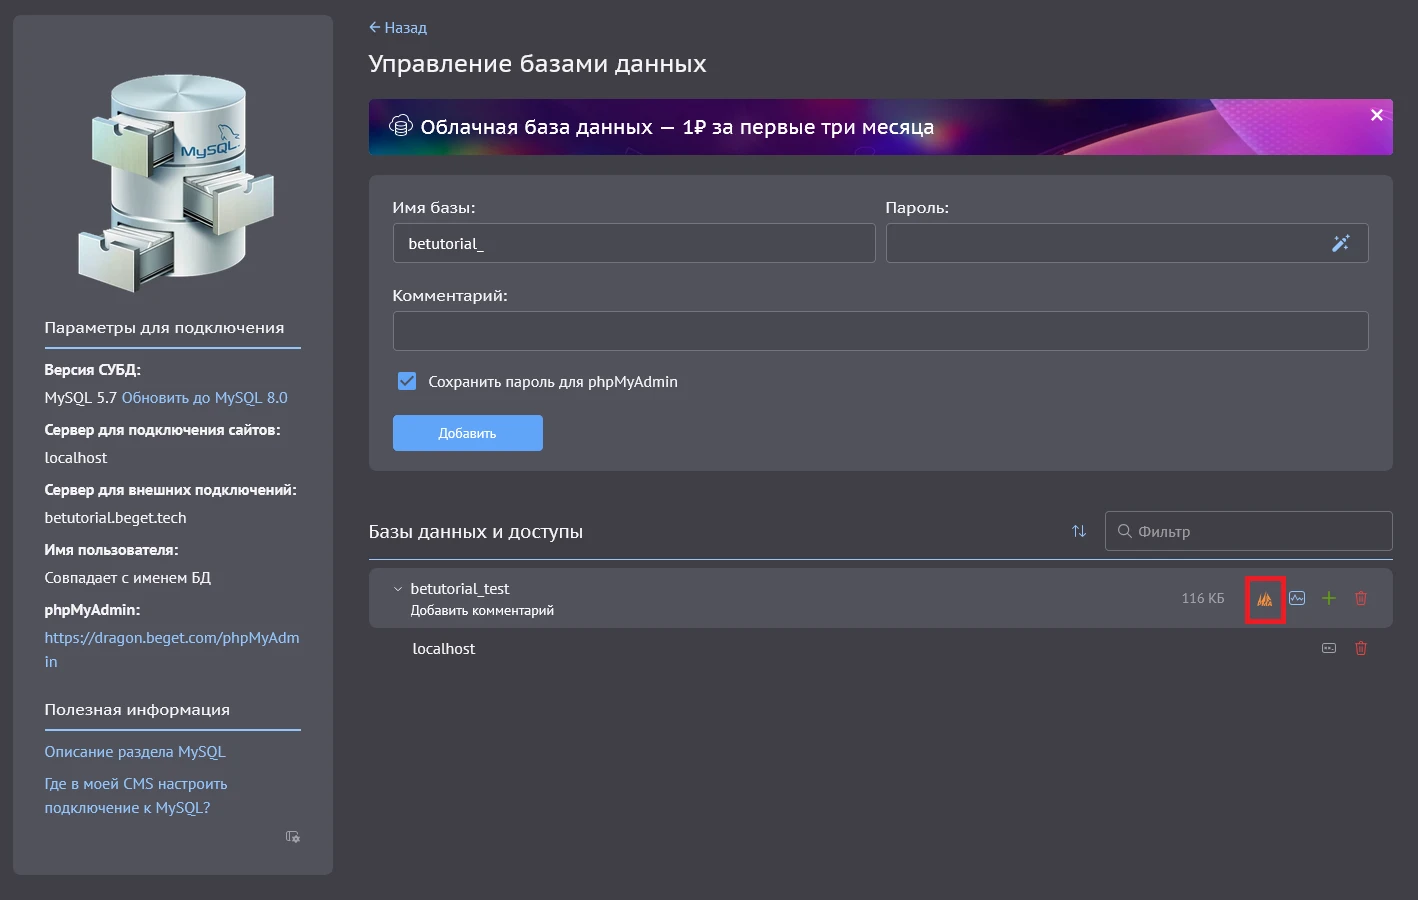Open phpMyAdmin for betutorial_test database

click(x=1265, y=598)
